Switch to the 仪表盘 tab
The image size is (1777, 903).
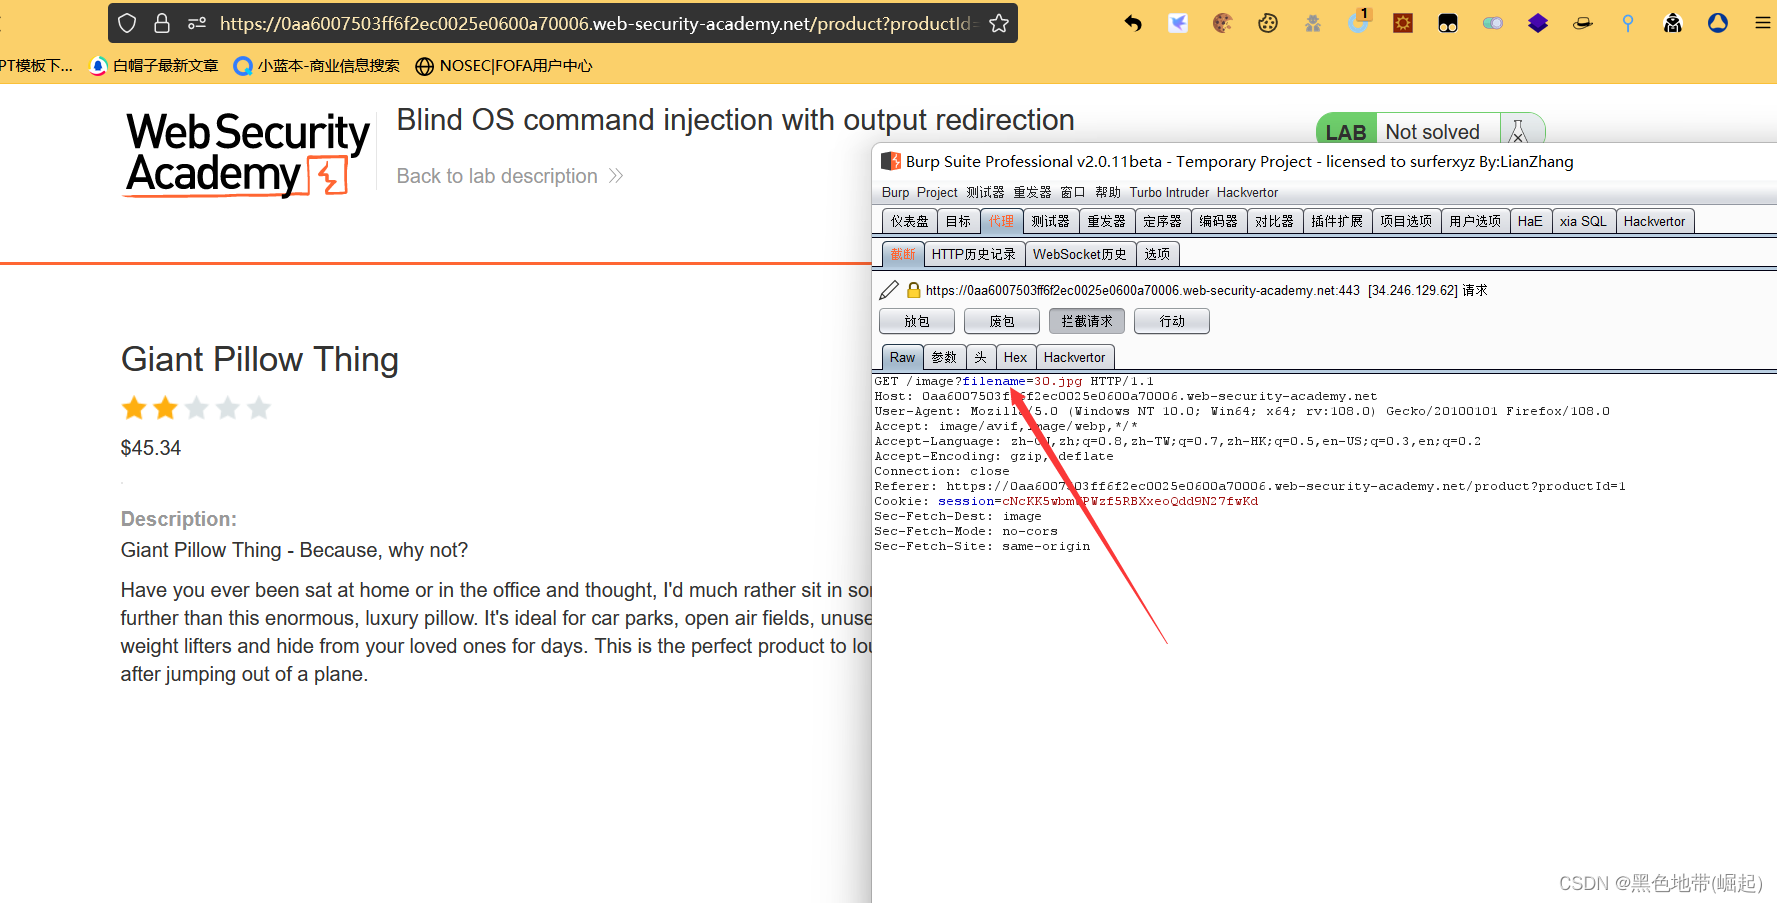pos(910,222)
